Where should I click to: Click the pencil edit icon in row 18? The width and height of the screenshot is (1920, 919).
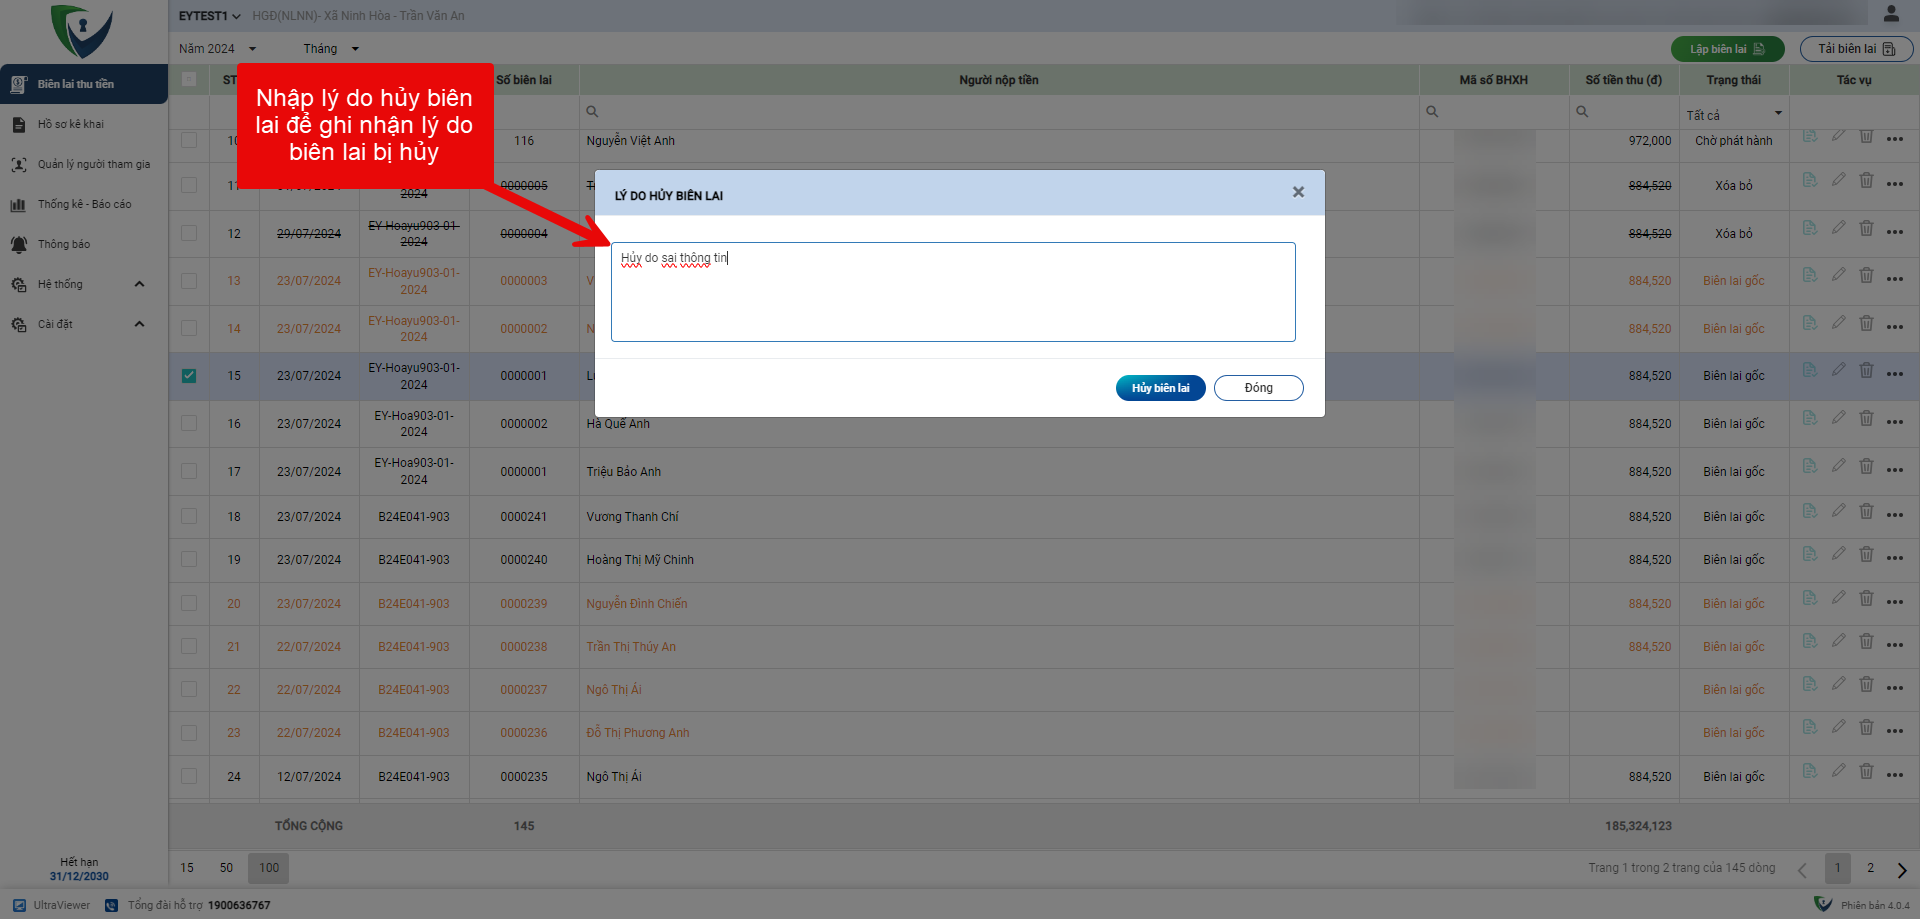pyautogui.click(x=1838, y=512)
